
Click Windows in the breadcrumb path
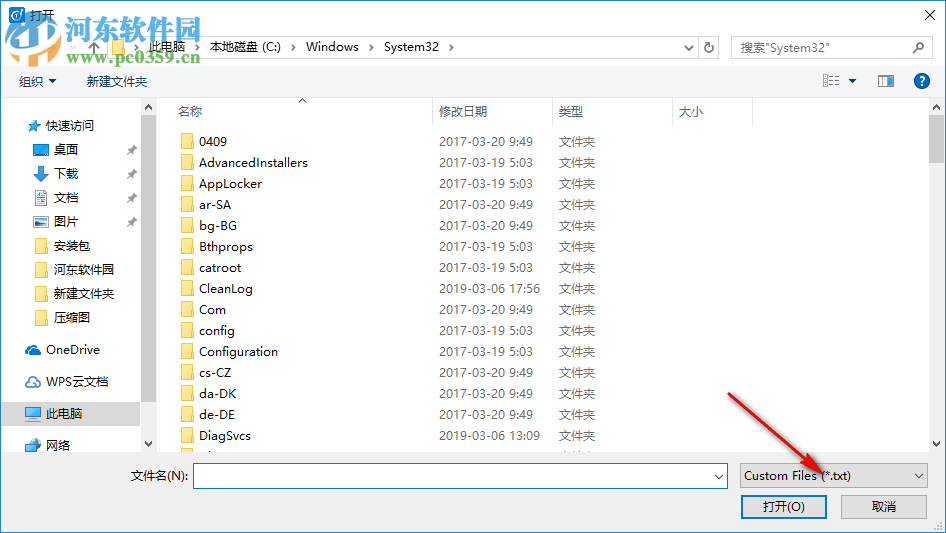point(332,47)
